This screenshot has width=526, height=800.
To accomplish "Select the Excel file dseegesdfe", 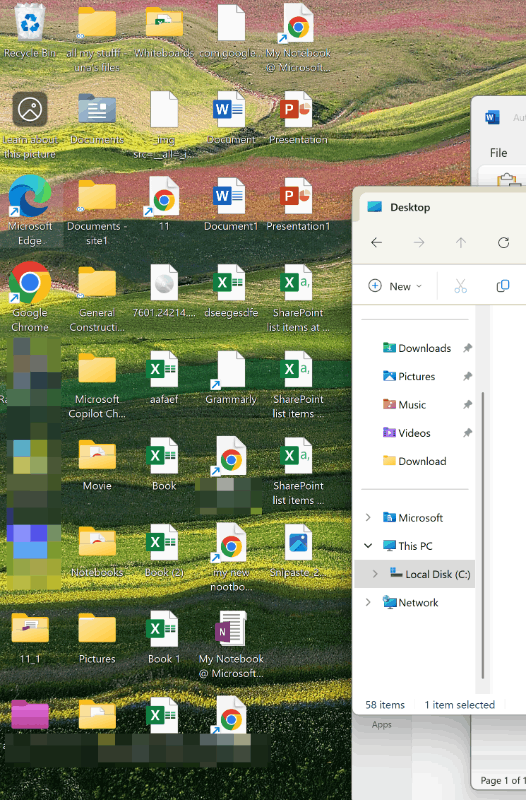I will click(x=231, y=291).
